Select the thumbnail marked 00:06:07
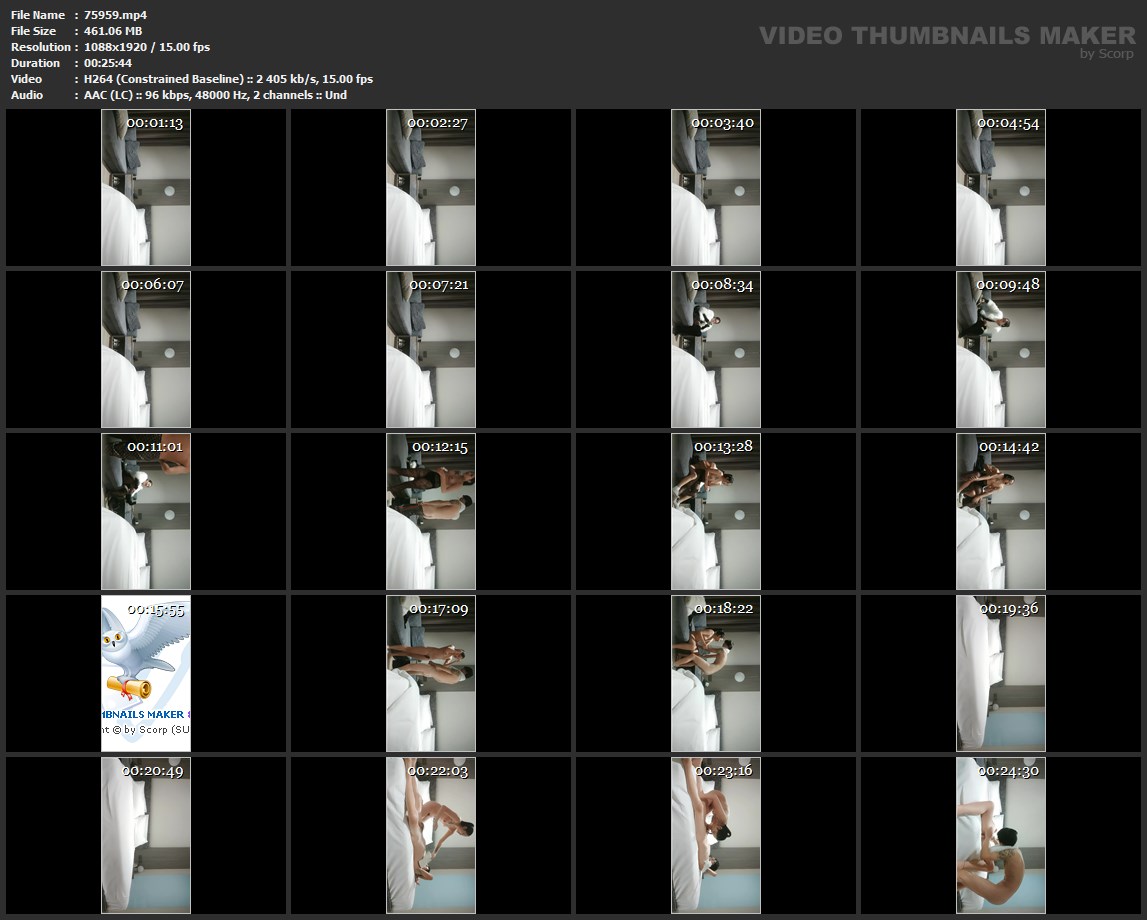The image size is (1147, 920). point(146,349)
